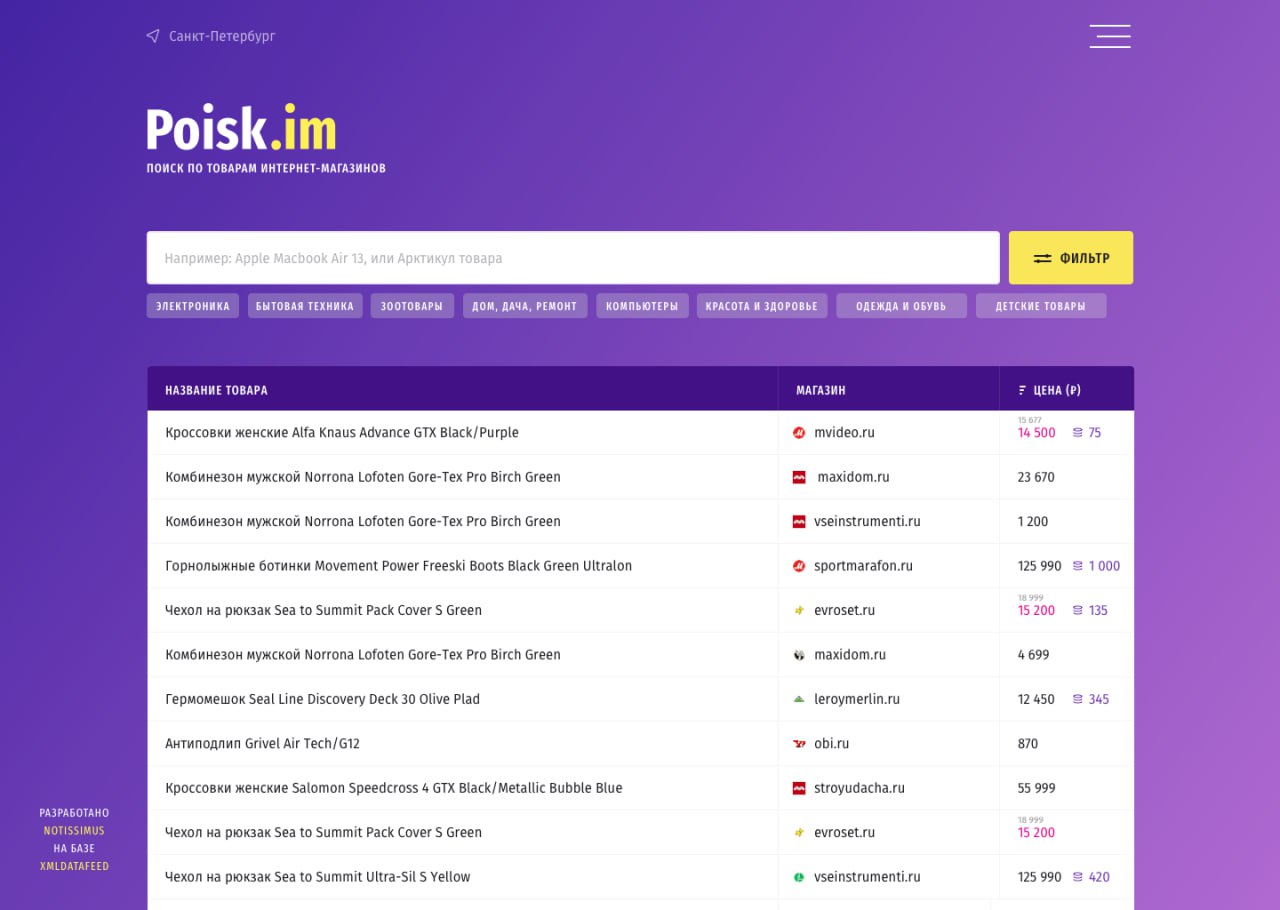Click the Poisk.im logo
1280x910 pixels.
click(x=241, y=128)
